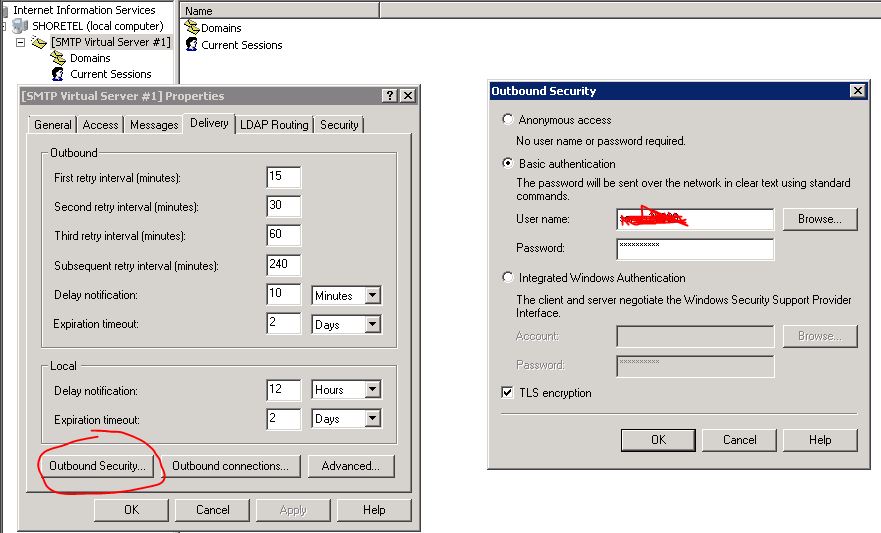Choose Integrated Windows Authentication radio button
This screenshot has height=533, width=881.
[508, 278]
